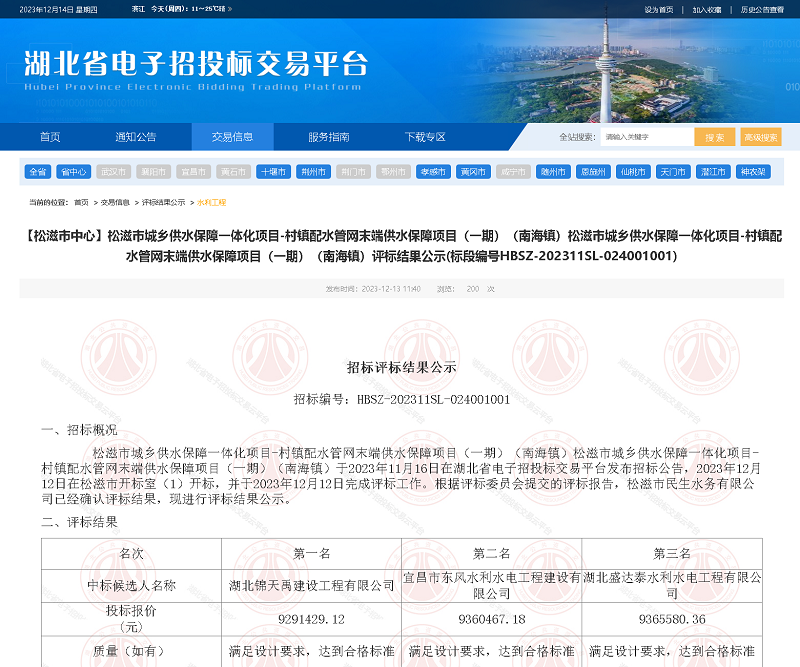Open 历史公告查询 historical announcements

(x=762, y=9)
